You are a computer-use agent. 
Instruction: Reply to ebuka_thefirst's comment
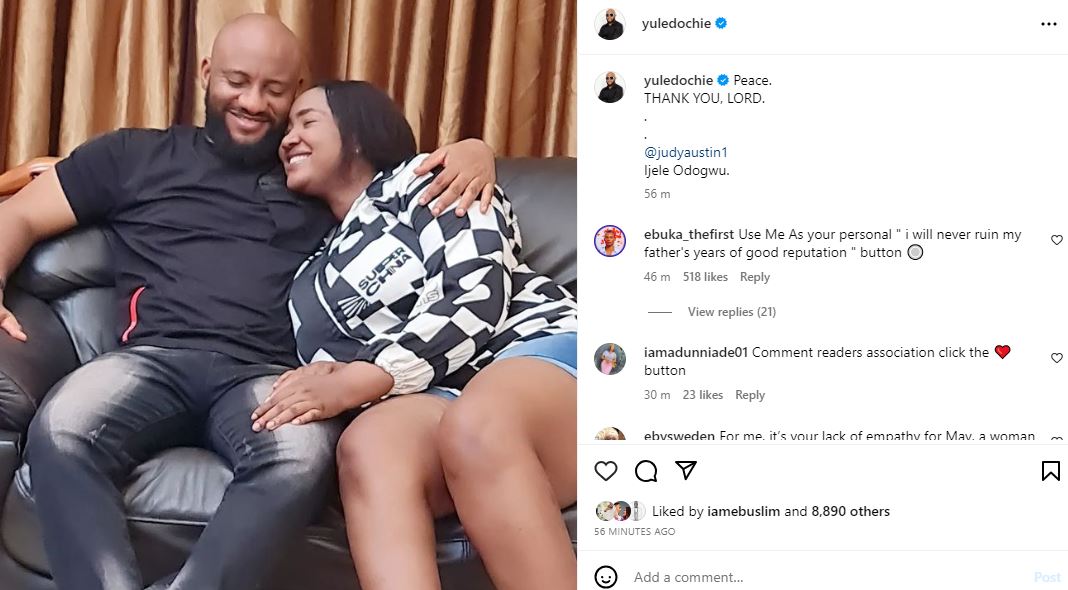tap(755, 277)
